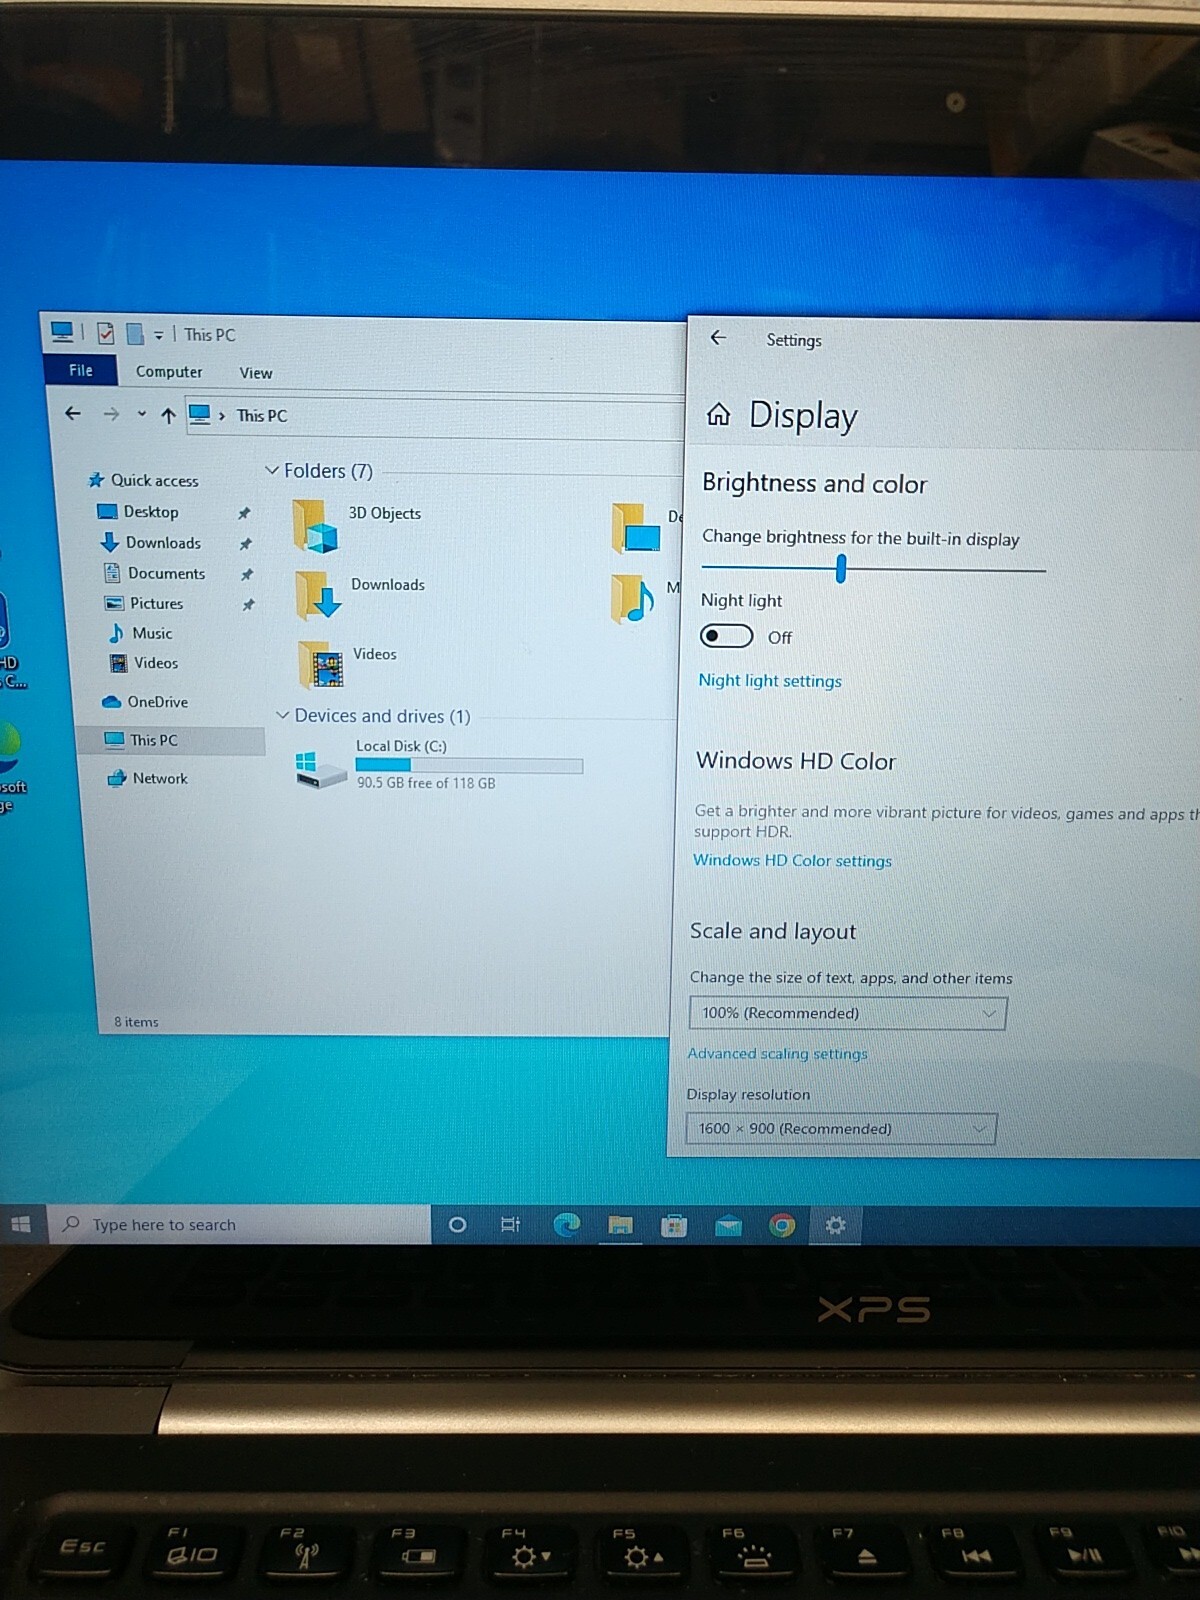Open Night light settings link
This screenshot has width=1200, height=1600.
pos(770,681)
